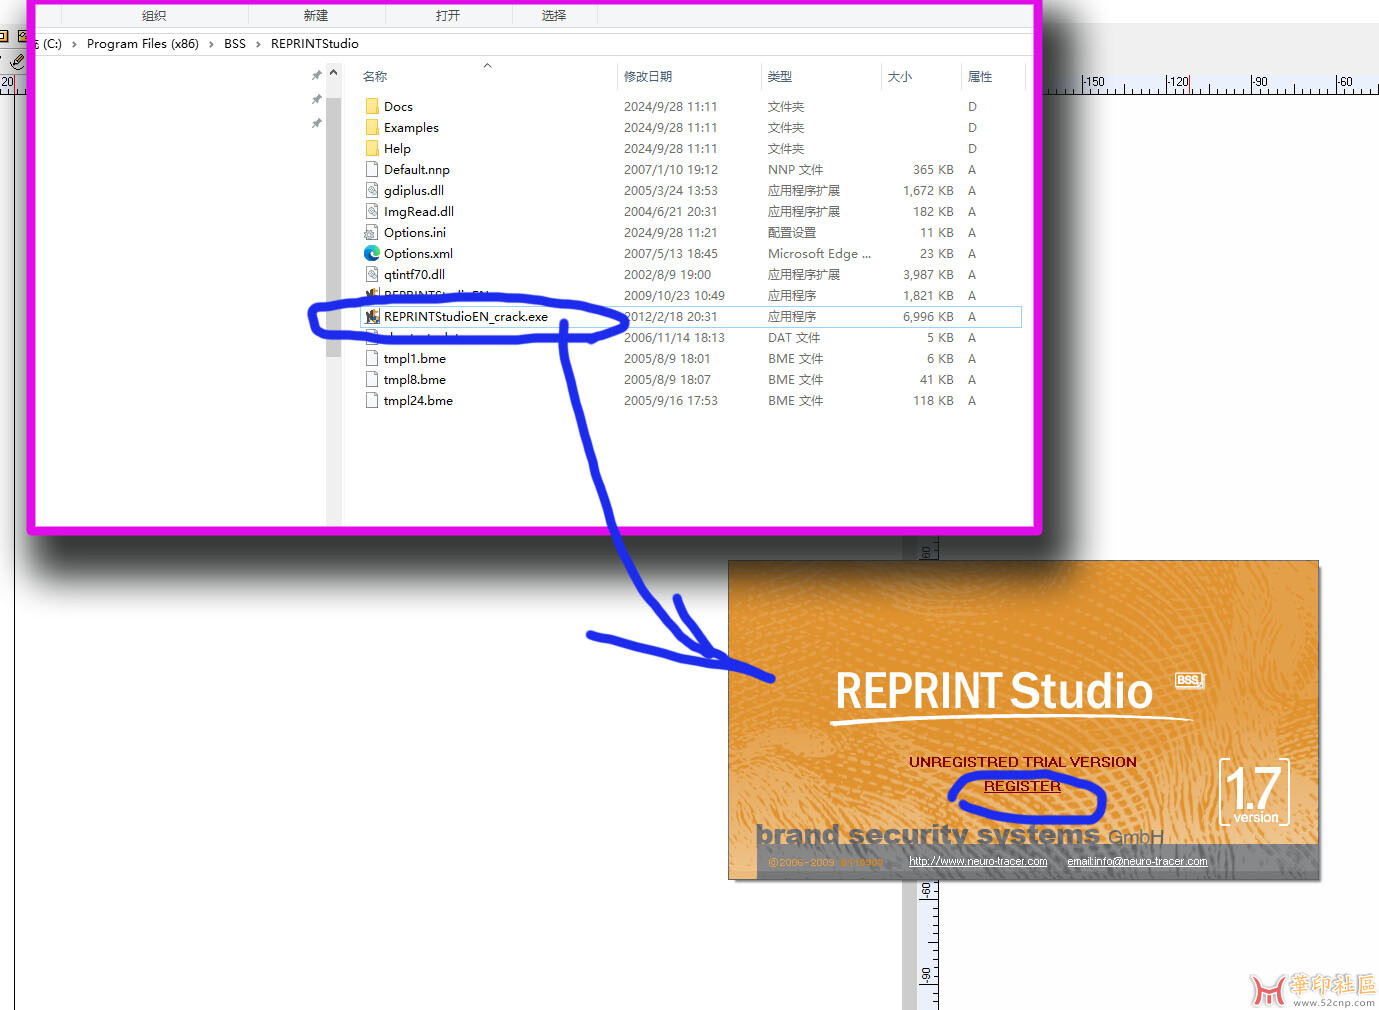Click the REPRINTStudio breadcrumb segment
The width and height of the screenshot is (1379, 1010).
point(314,44)
